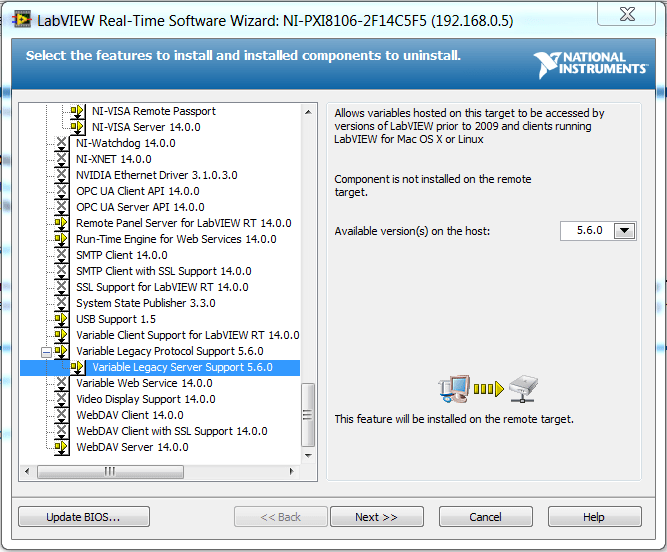Click install icon beside NI-VISA Remote Passport
The width and height of the screenshot is (667, 552).
tap(77, 111)
